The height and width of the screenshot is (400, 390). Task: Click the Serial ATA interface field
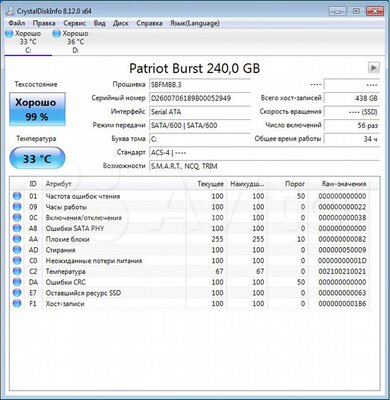[x=200, y=112]
